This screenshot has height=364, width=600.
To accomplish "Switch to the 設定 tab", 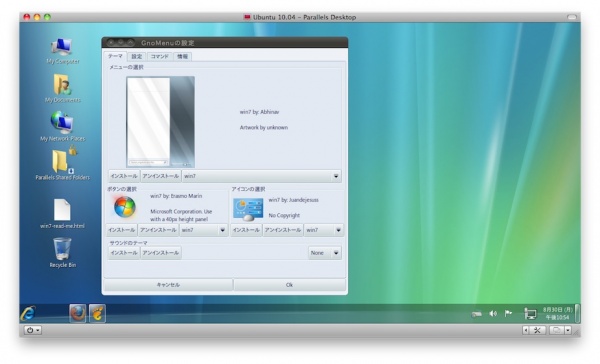I will coord(137,57).
